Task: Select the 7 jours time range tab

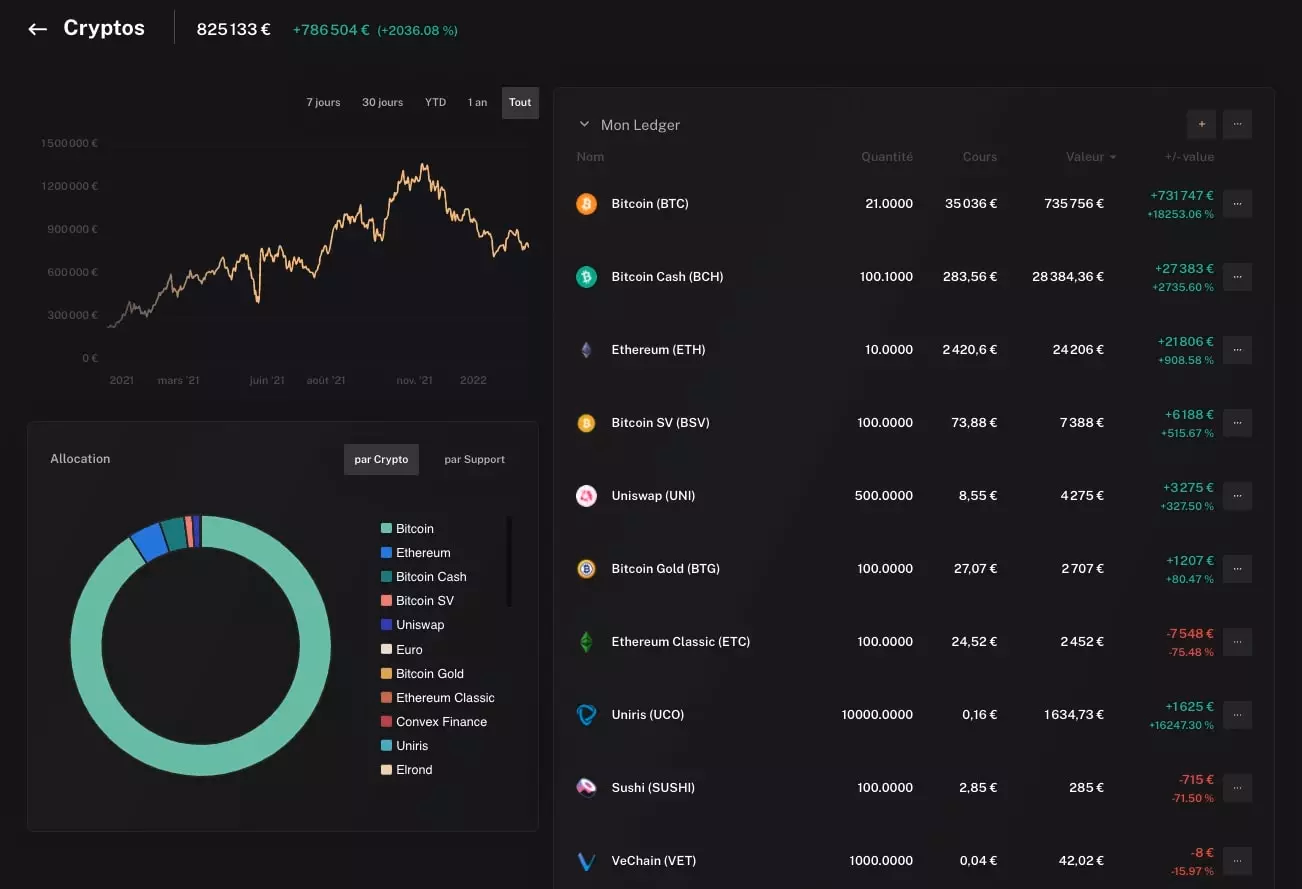Action: pyautogui.click(x=323, y=102)
